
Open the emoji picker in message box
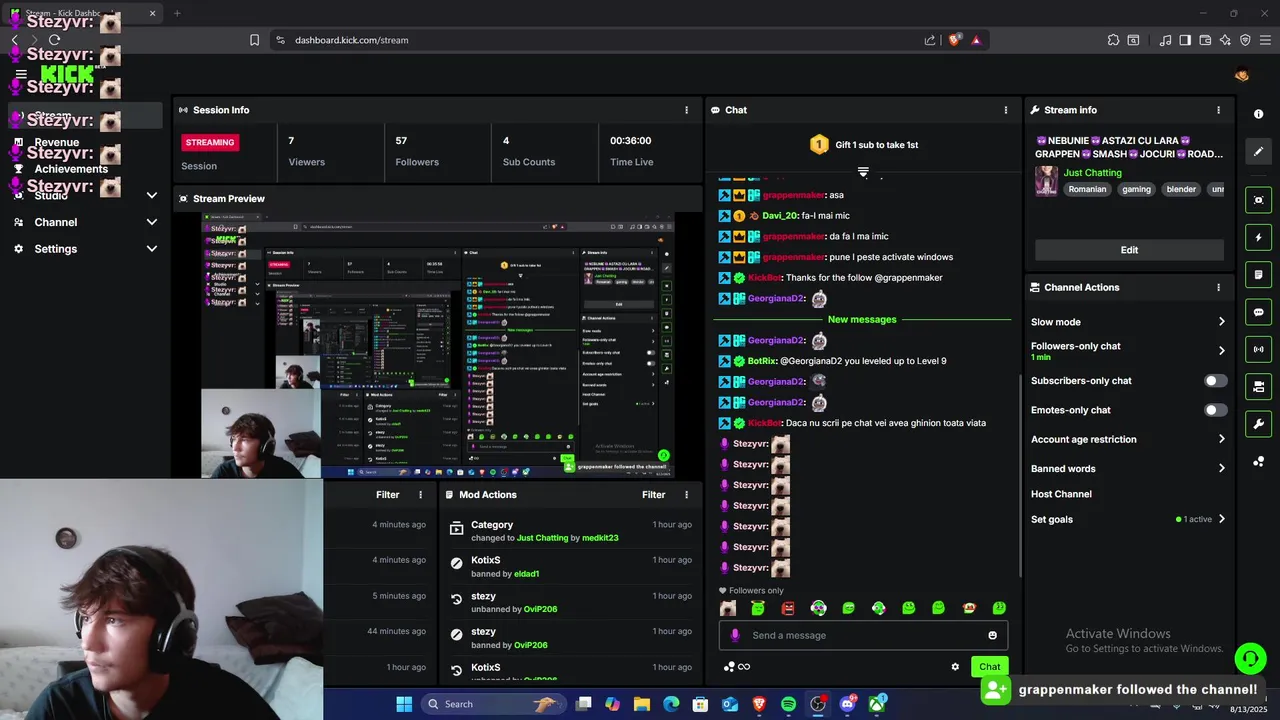992,635
